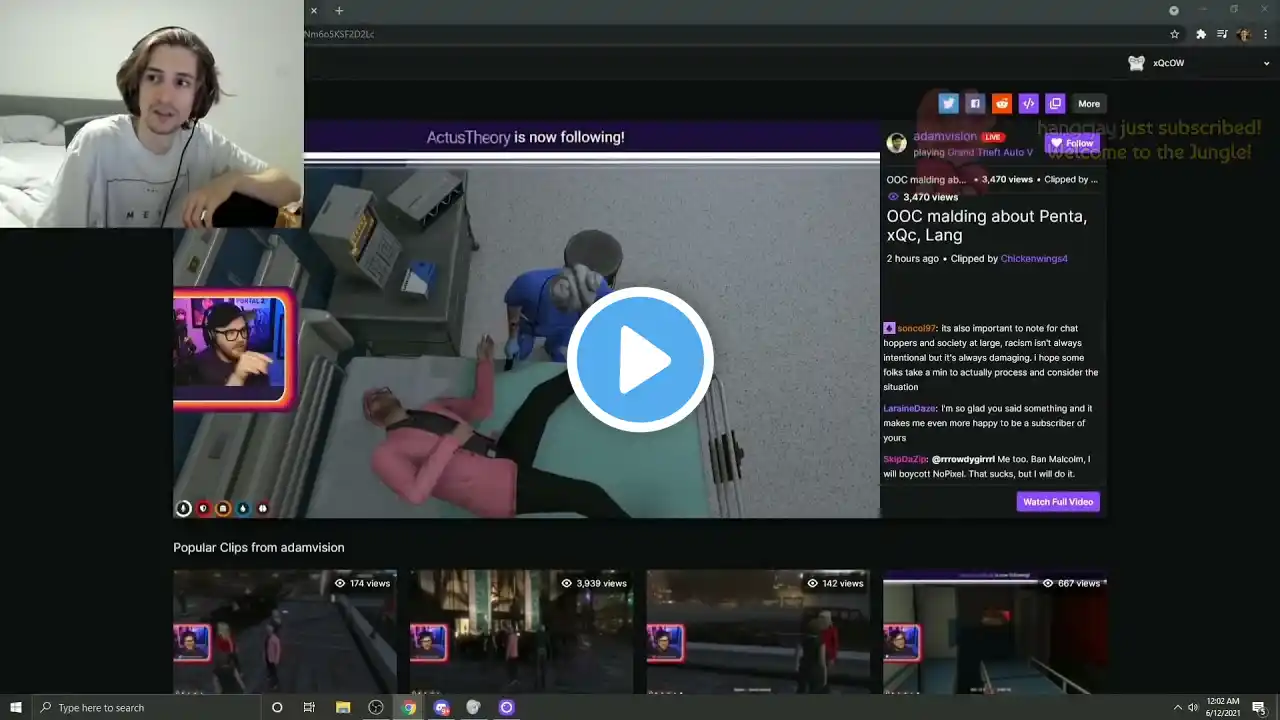The image size is (1280, 720).
Task: Open the More share options
Action: (1089, 103)
